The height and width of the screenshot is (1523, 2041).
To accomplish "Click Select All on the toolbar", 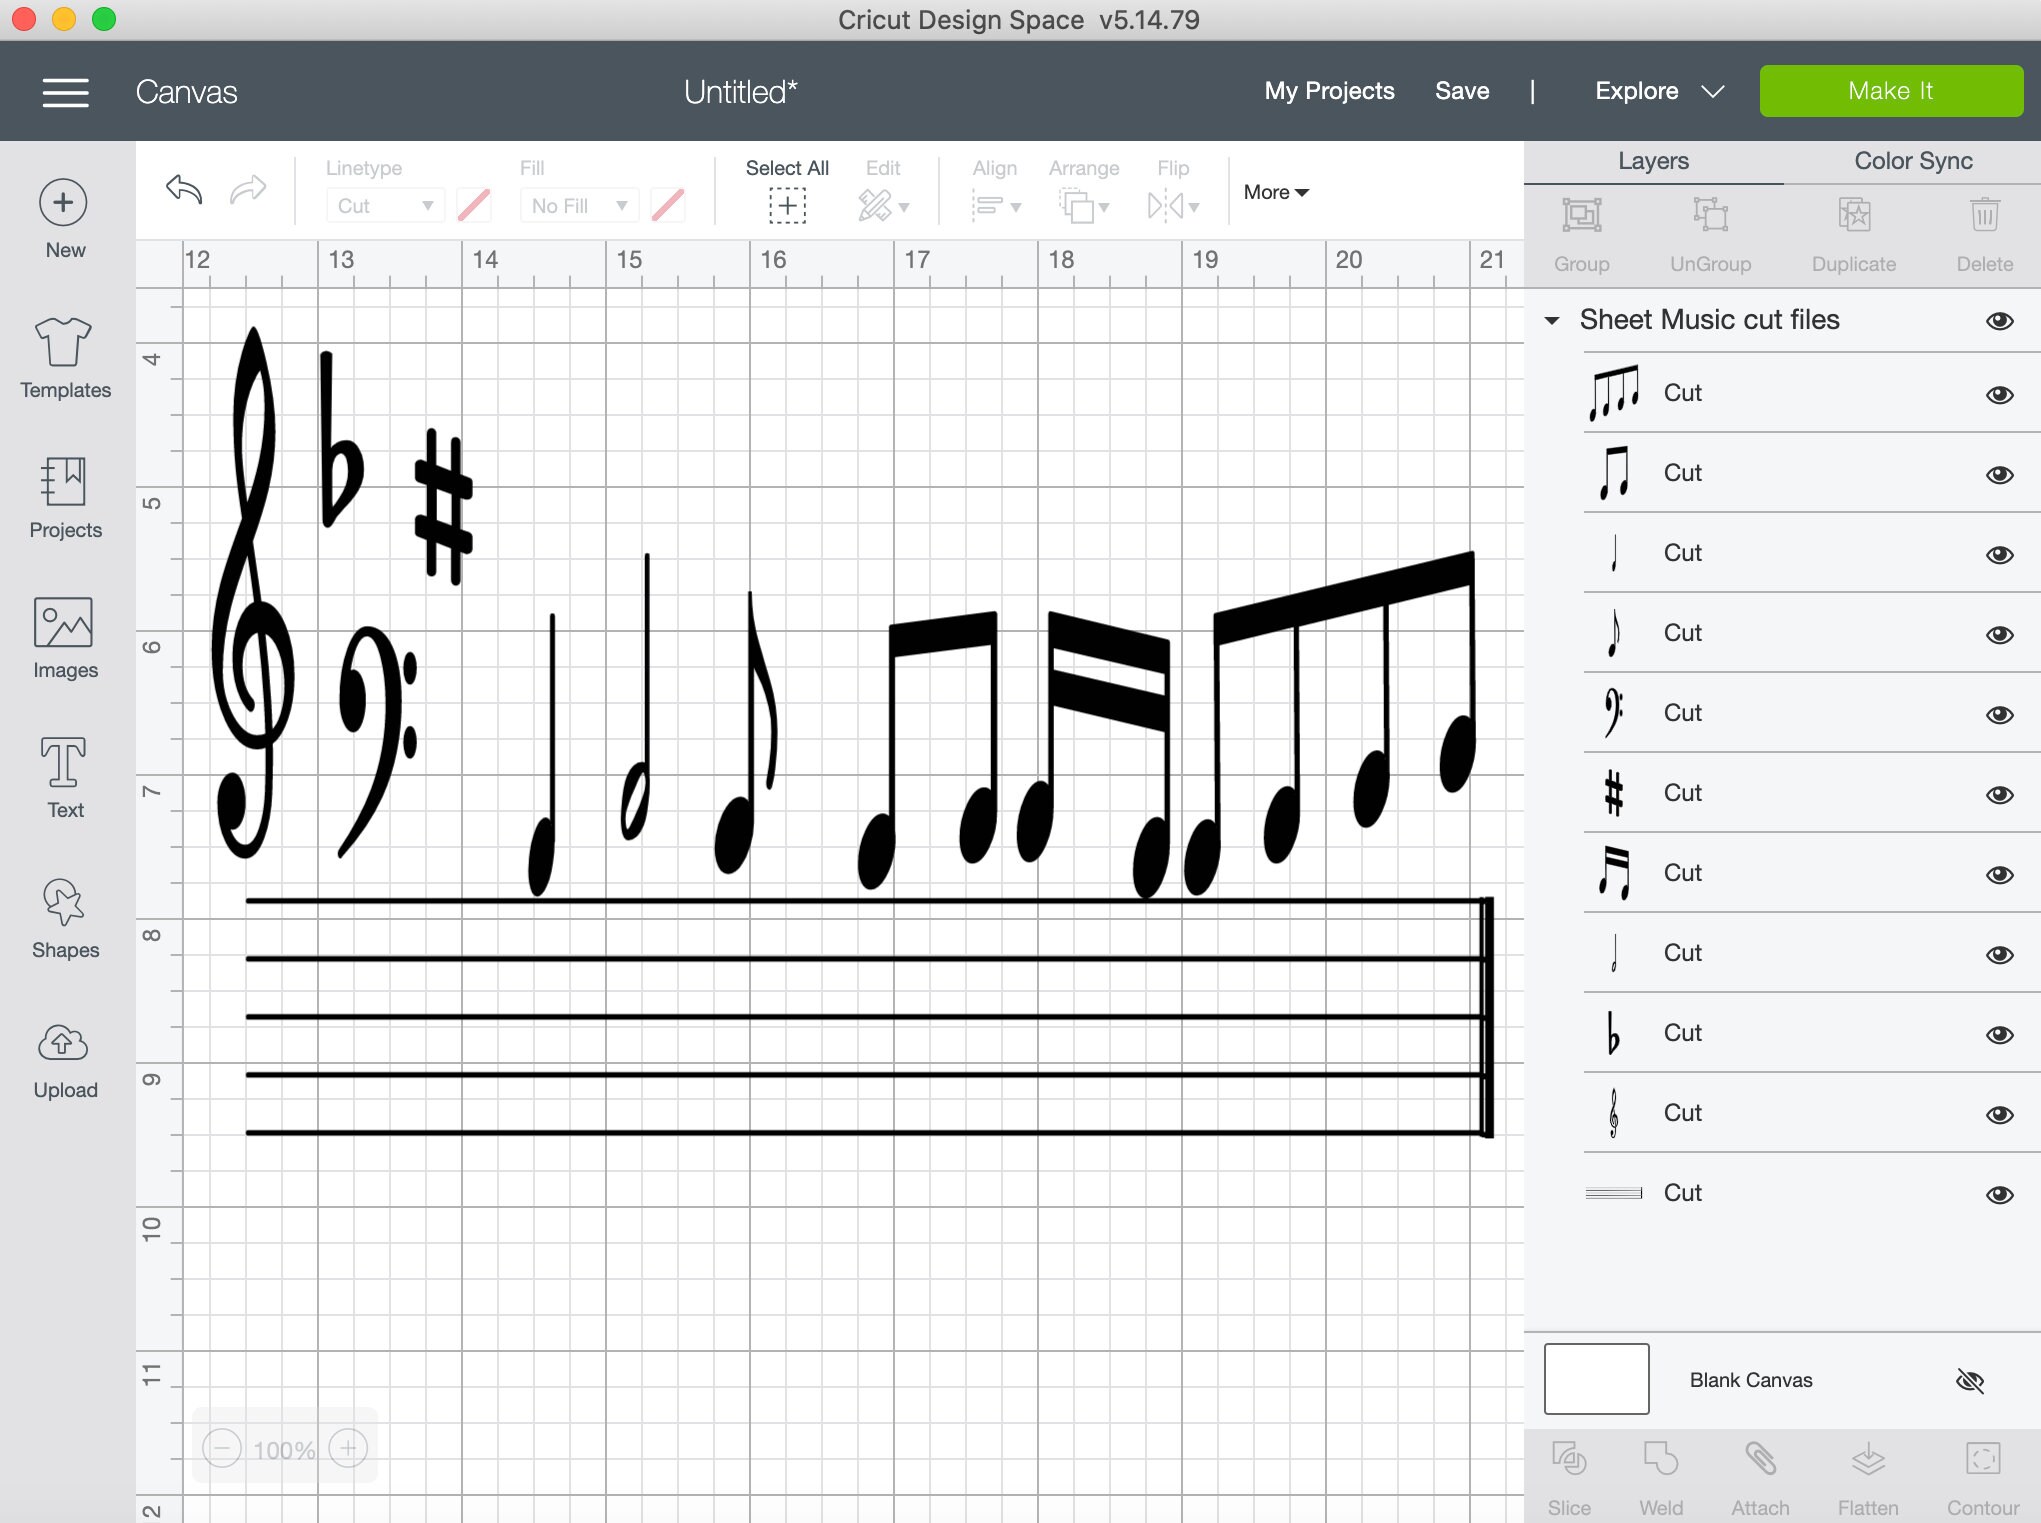I will pyautogui.click(x=787, y=205).
